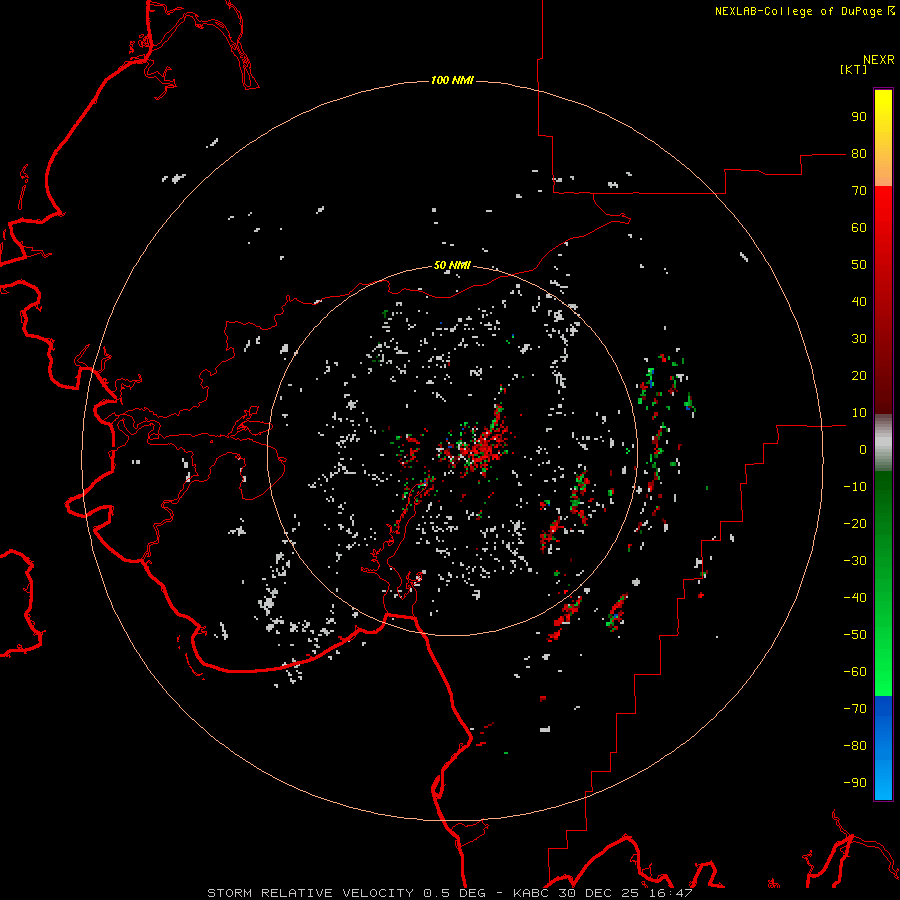Click the 50 value on velocity scale
This screenshot has width=900, height=900.
click(859, 265)
